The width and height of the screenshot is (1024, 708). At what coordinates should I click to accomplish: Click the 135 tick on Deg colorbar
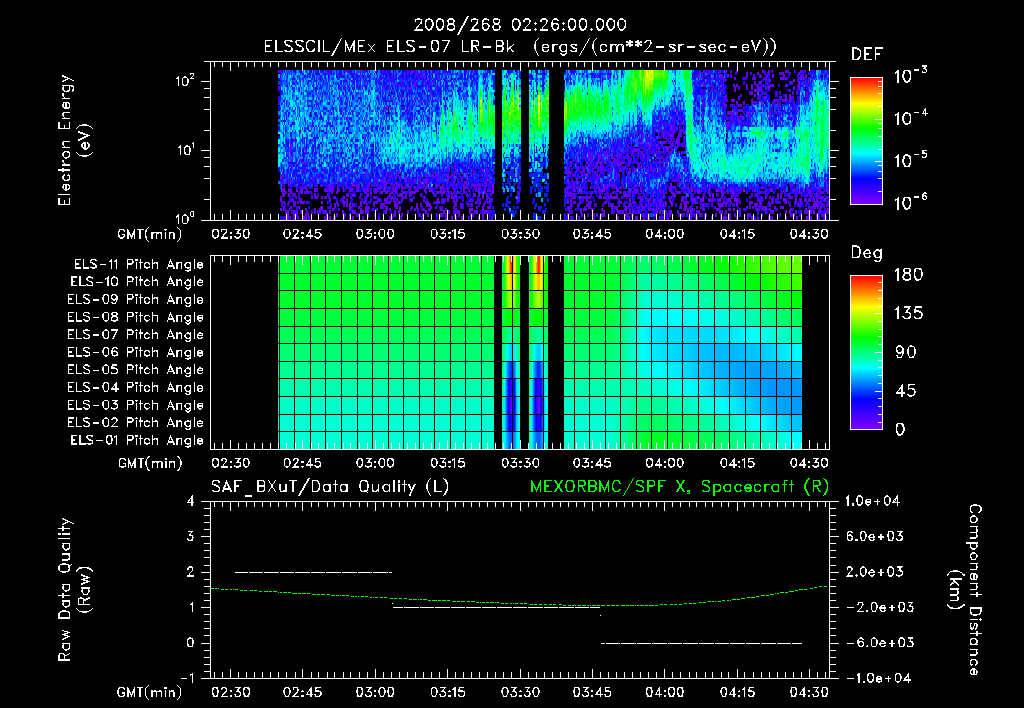tap(908, 314)
